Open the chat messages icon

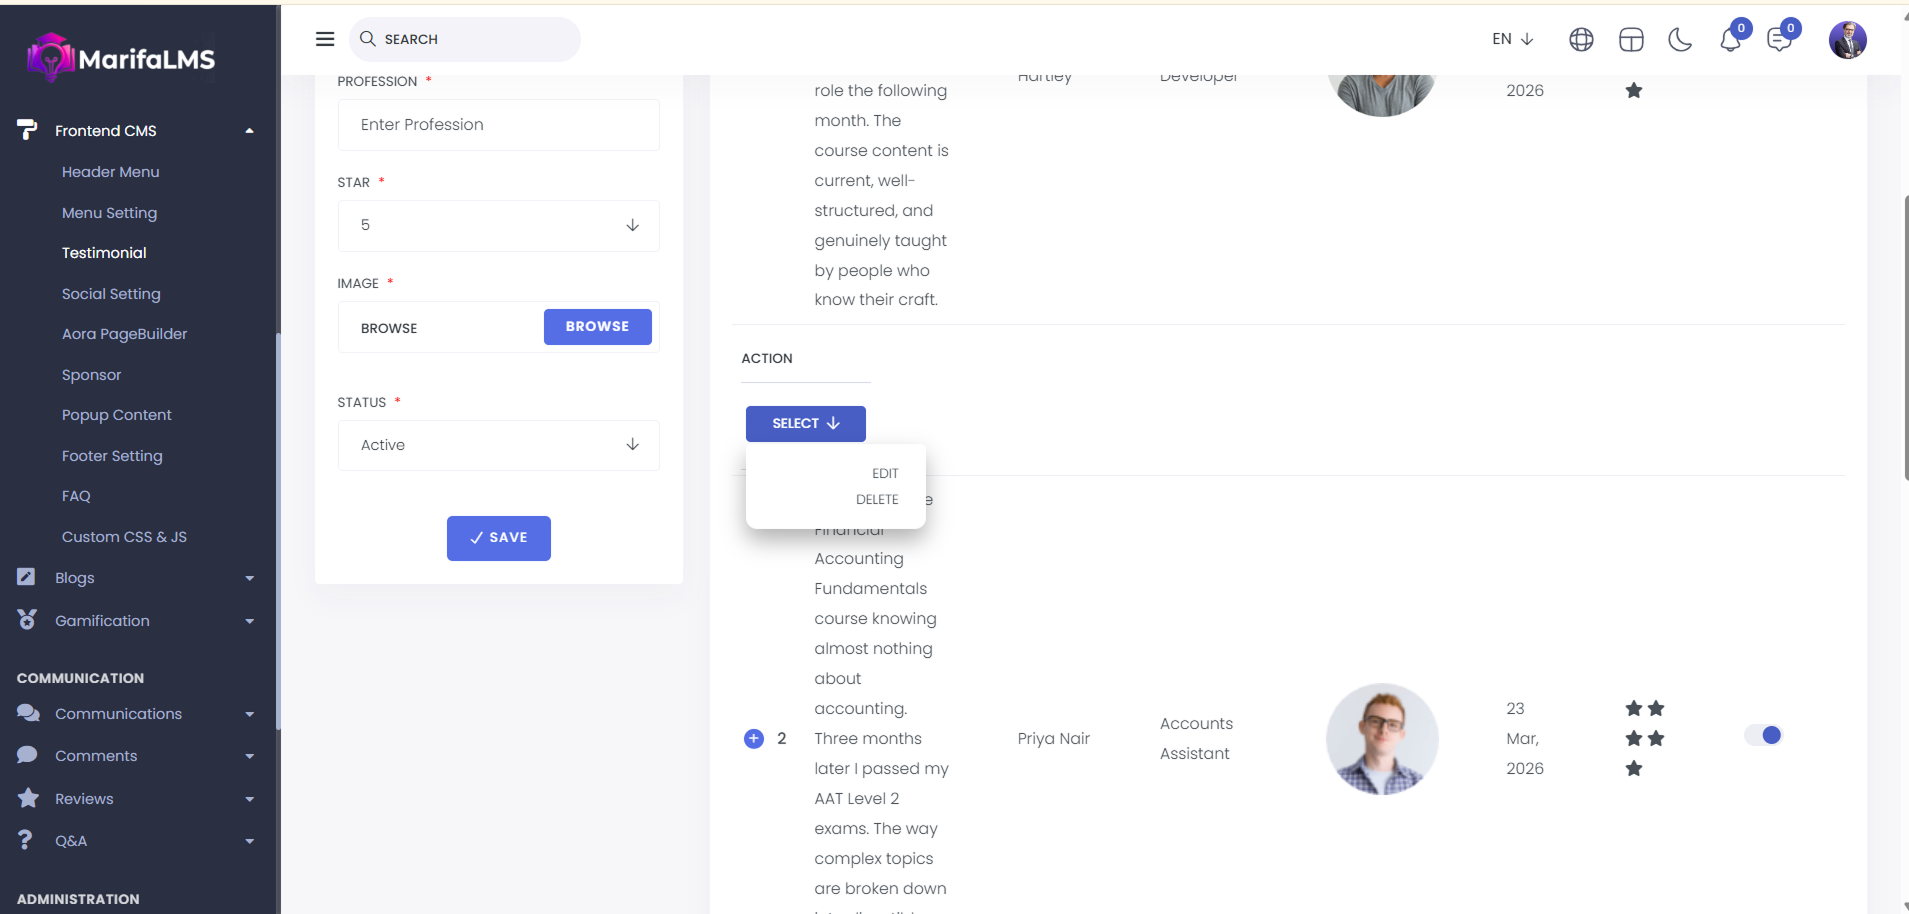click(1779, 40)
